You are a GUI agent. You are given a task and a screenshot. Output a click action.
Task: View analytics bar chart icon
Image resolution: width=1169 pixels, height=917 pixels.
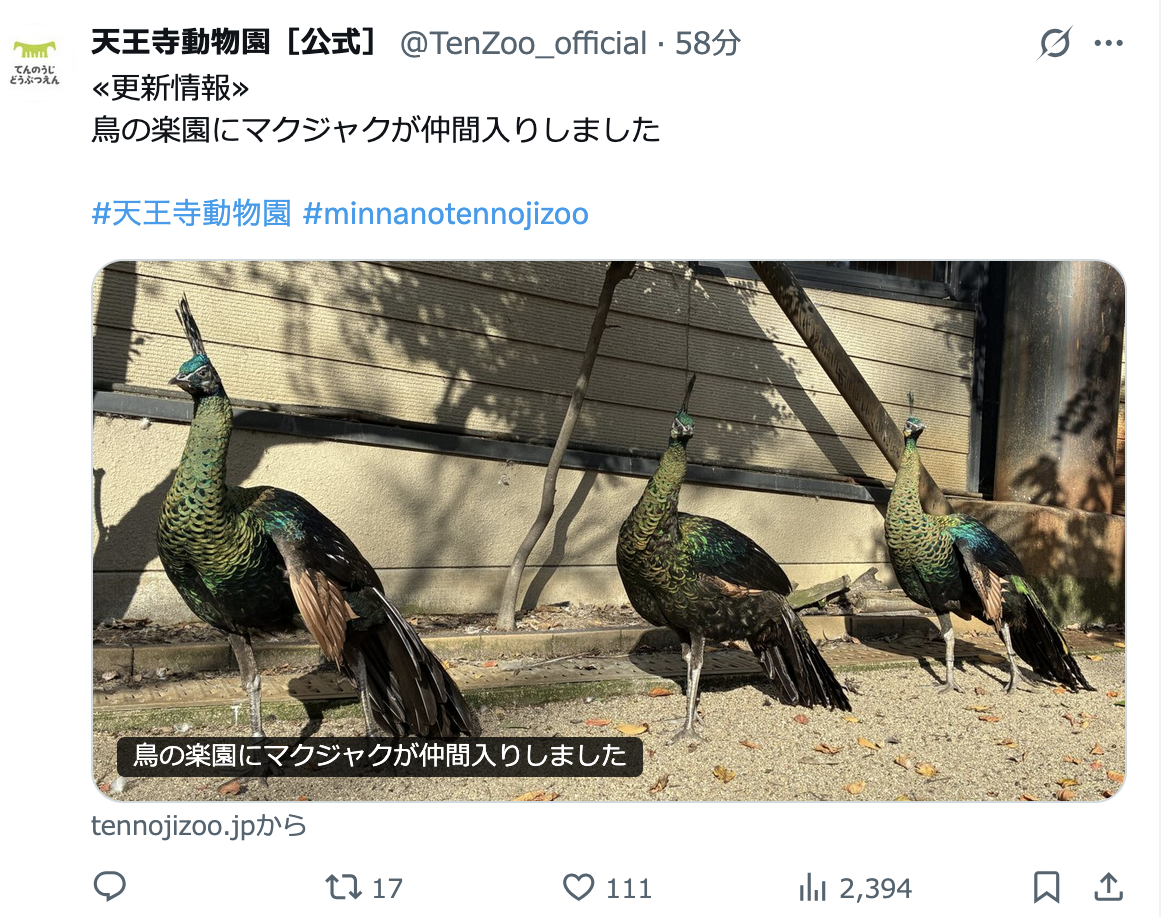813,887
